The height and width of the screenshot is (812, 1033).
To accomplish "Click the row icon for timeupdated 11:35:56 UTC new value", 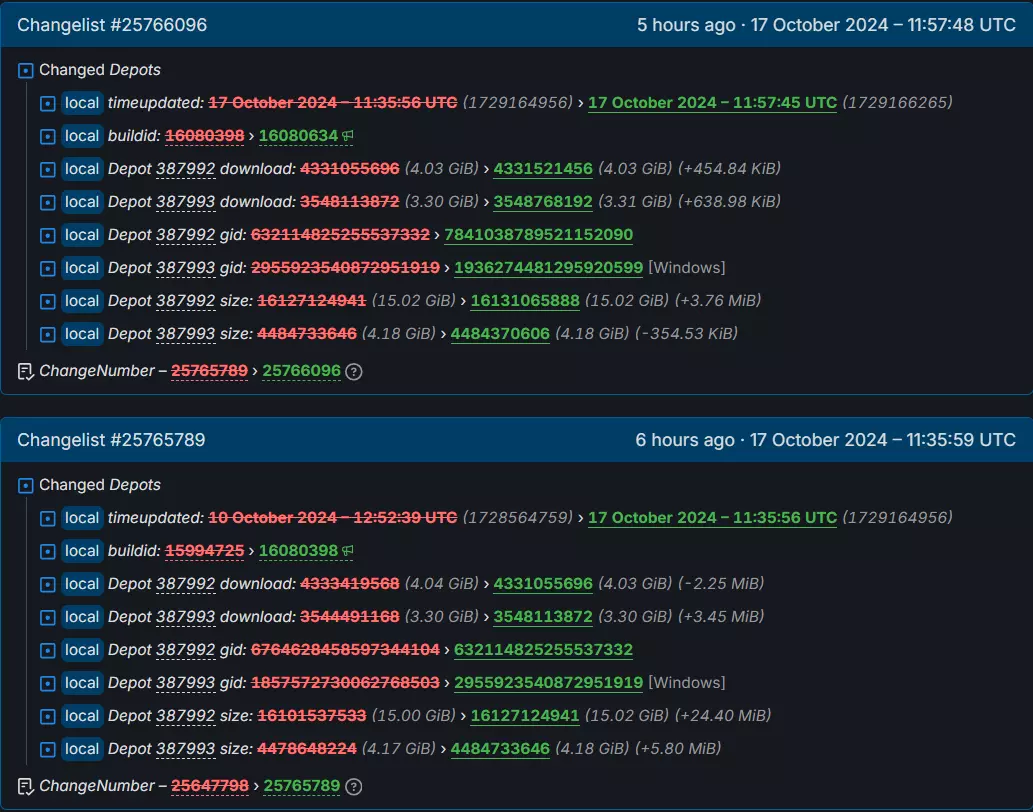I will tap(47, 518).
